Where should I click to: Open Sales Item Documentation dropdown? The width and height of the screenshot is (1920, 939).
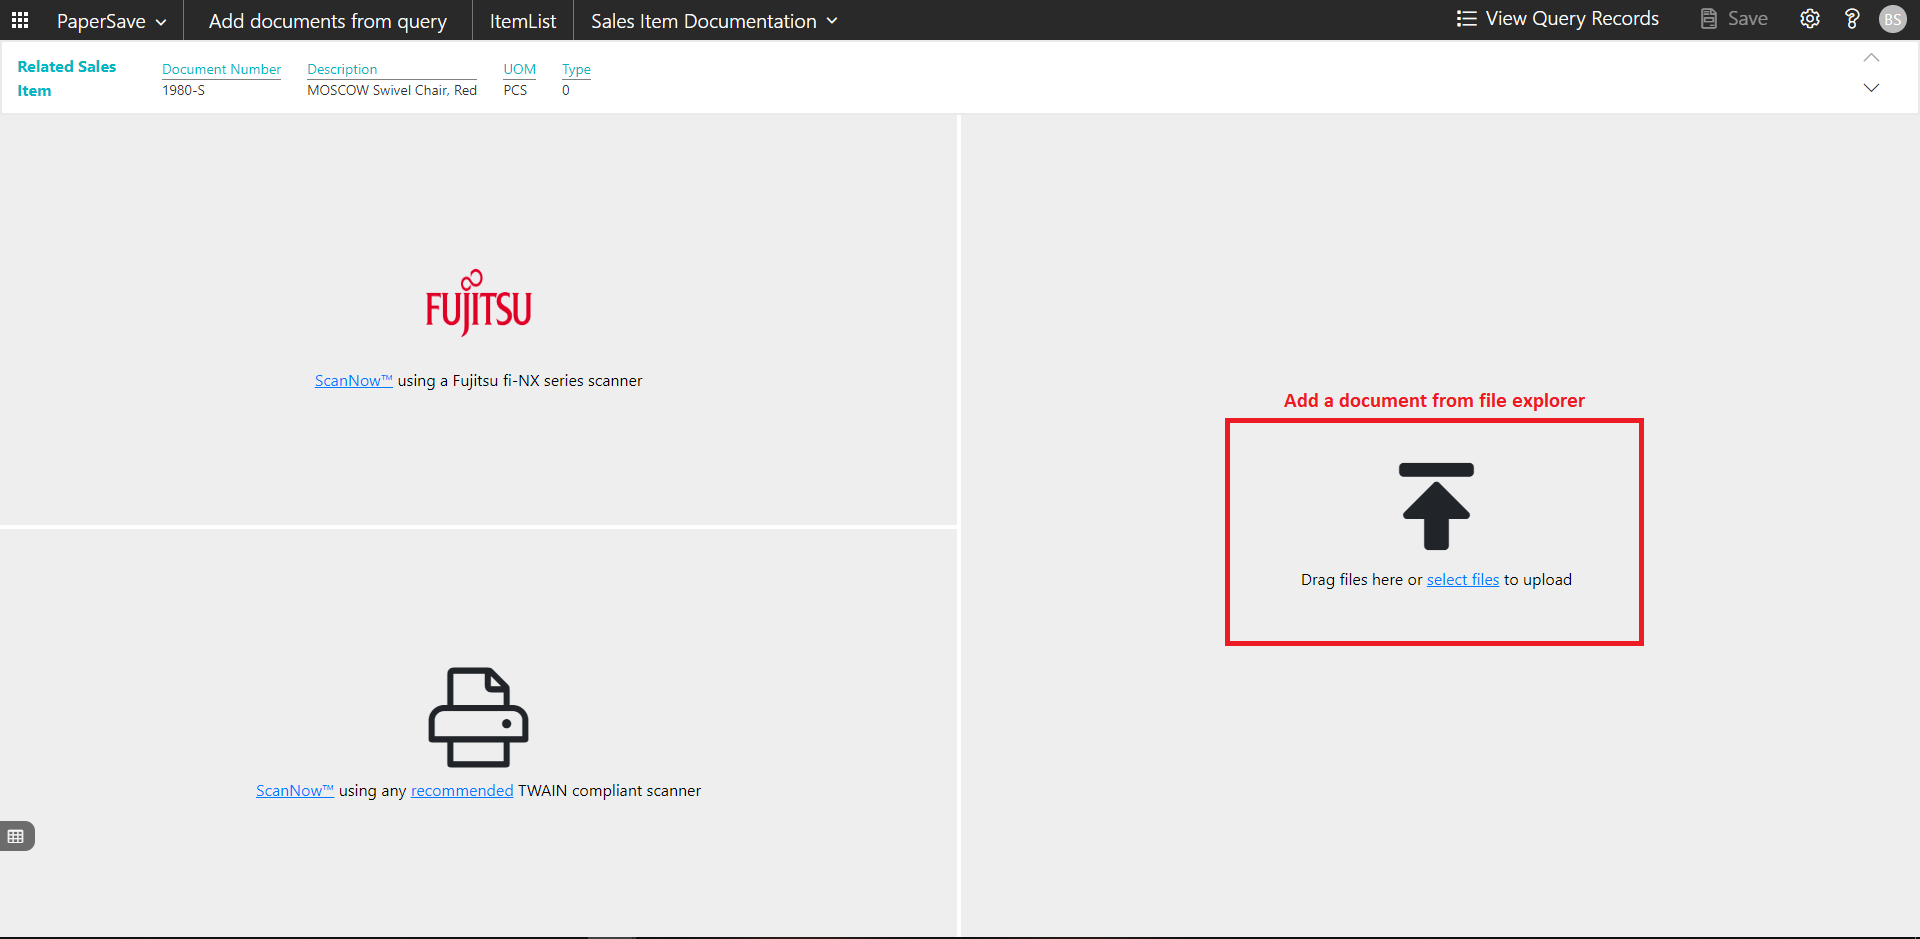tap(714, 21)
